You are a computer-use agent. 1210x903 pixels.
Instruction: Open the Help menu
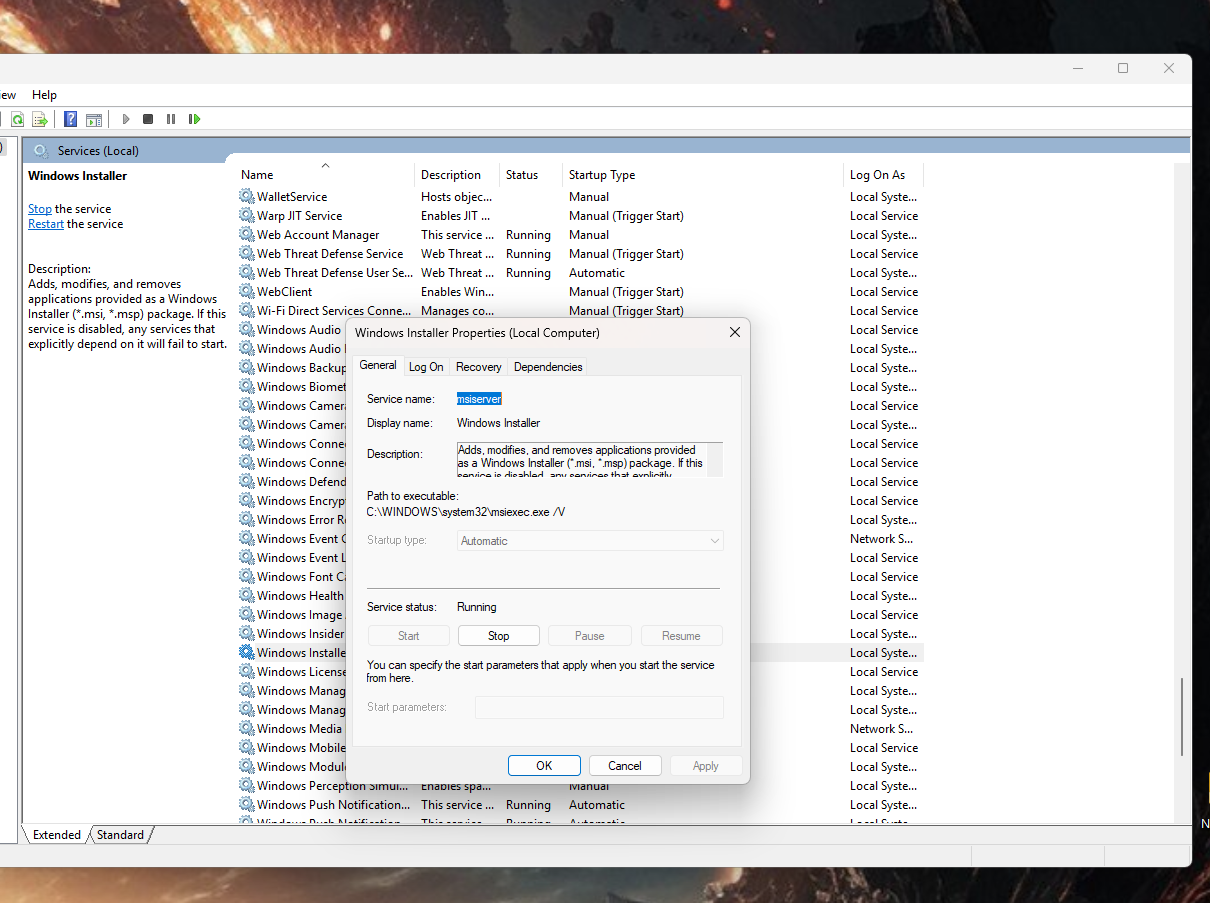pyautogui.click(x=44, y=94)
